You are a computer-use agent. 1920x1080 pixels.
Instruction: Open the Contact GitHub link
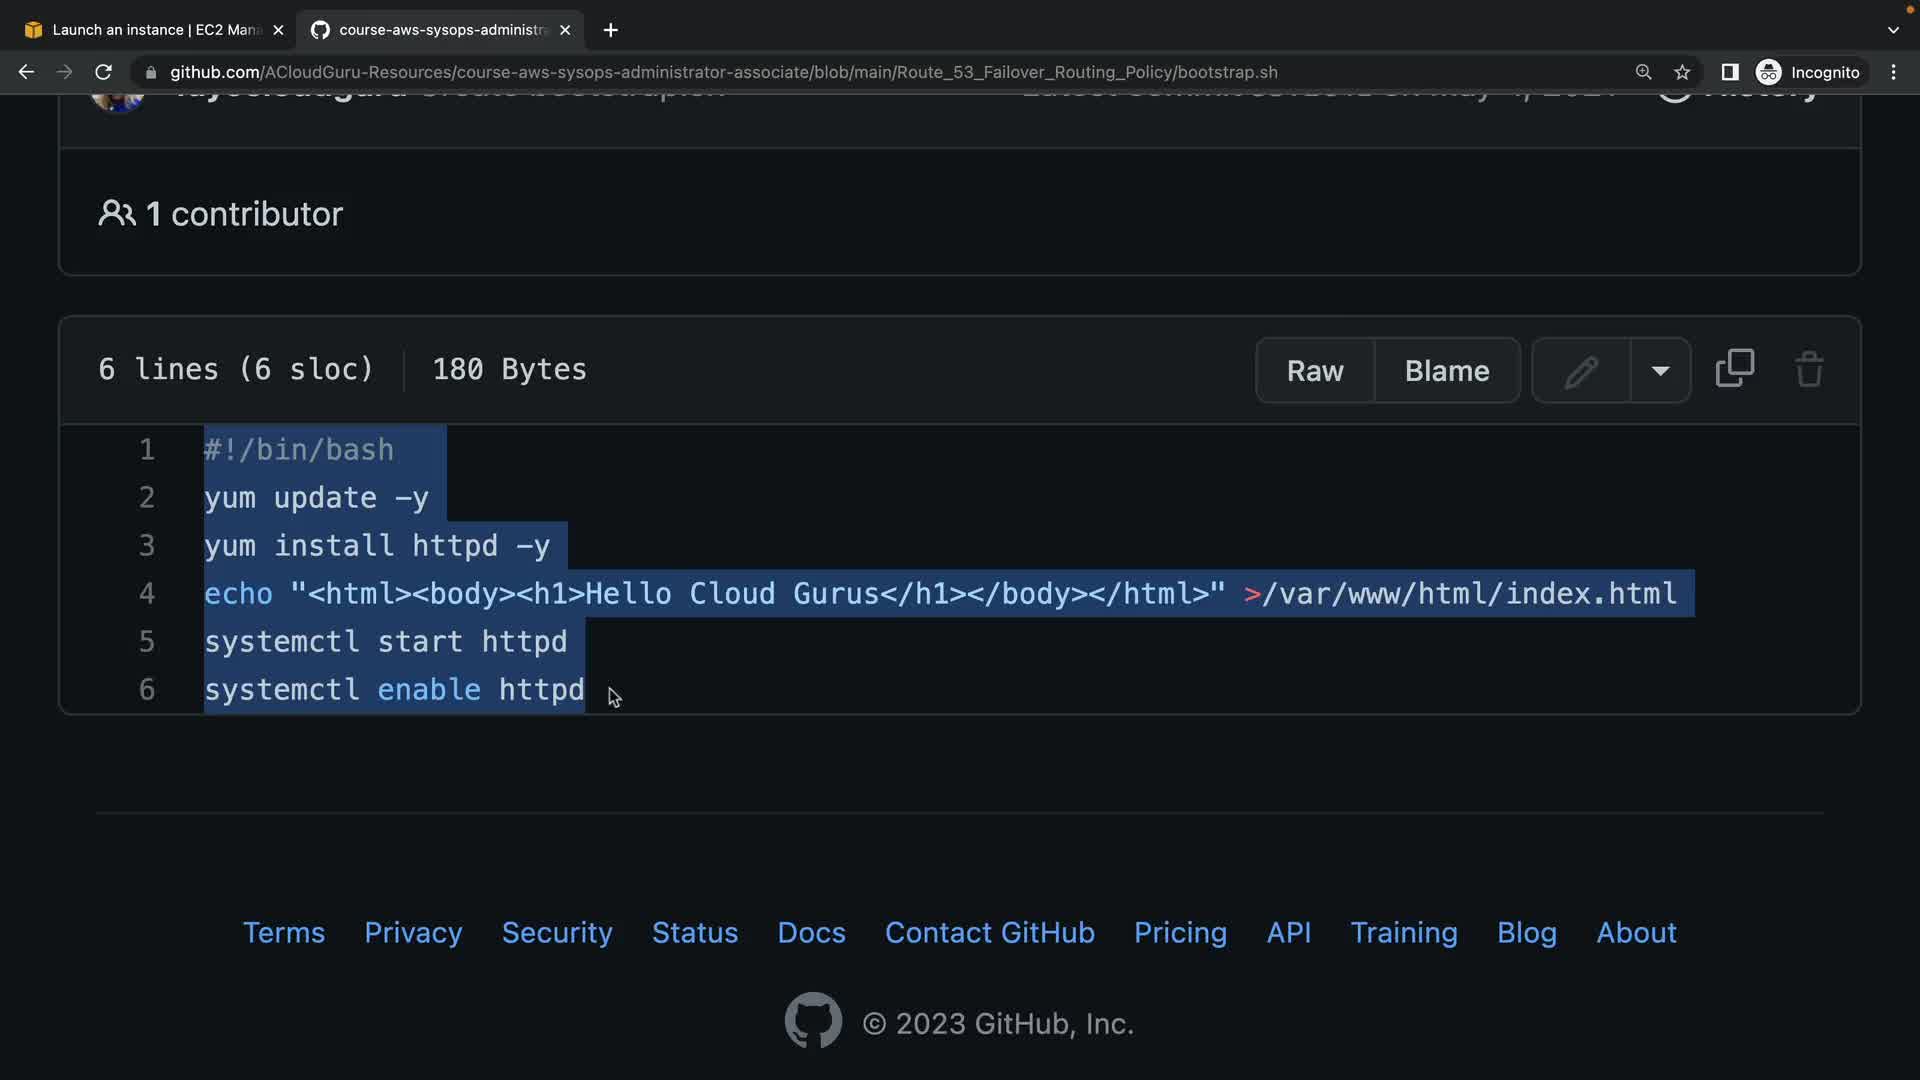click(989, 932)
